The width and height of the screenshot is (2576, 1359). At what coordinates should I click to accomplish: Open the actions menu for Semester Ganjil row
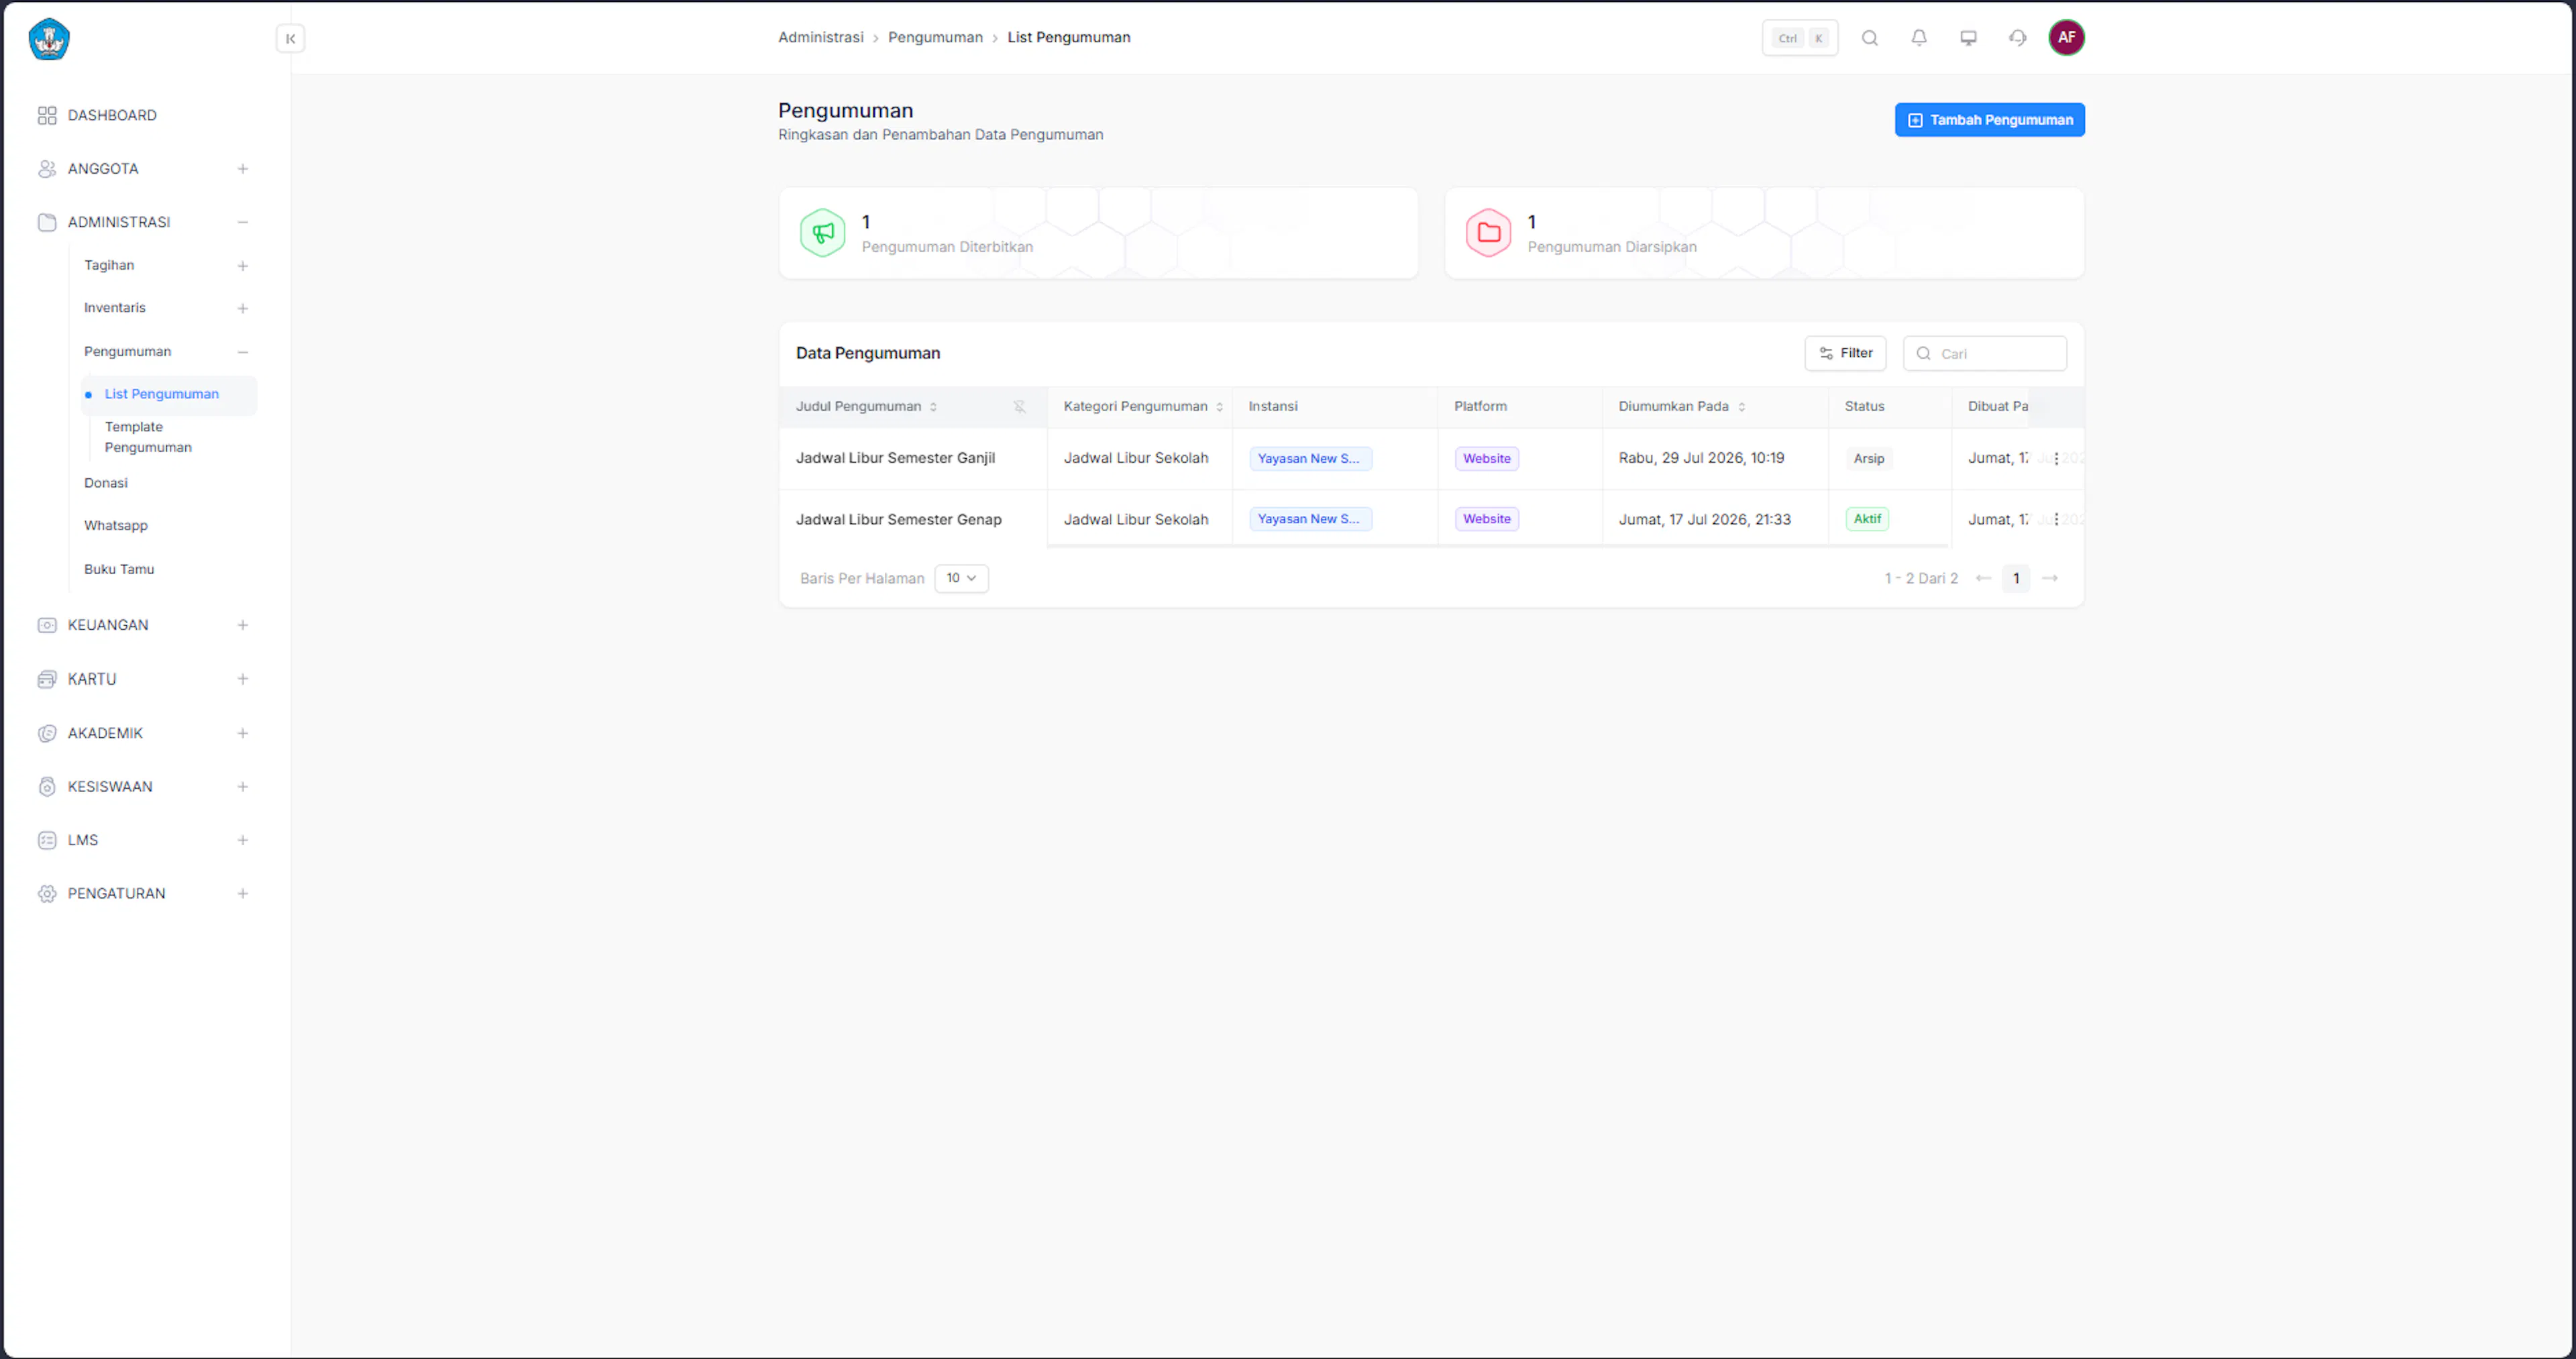click(x=2055, y=459)
